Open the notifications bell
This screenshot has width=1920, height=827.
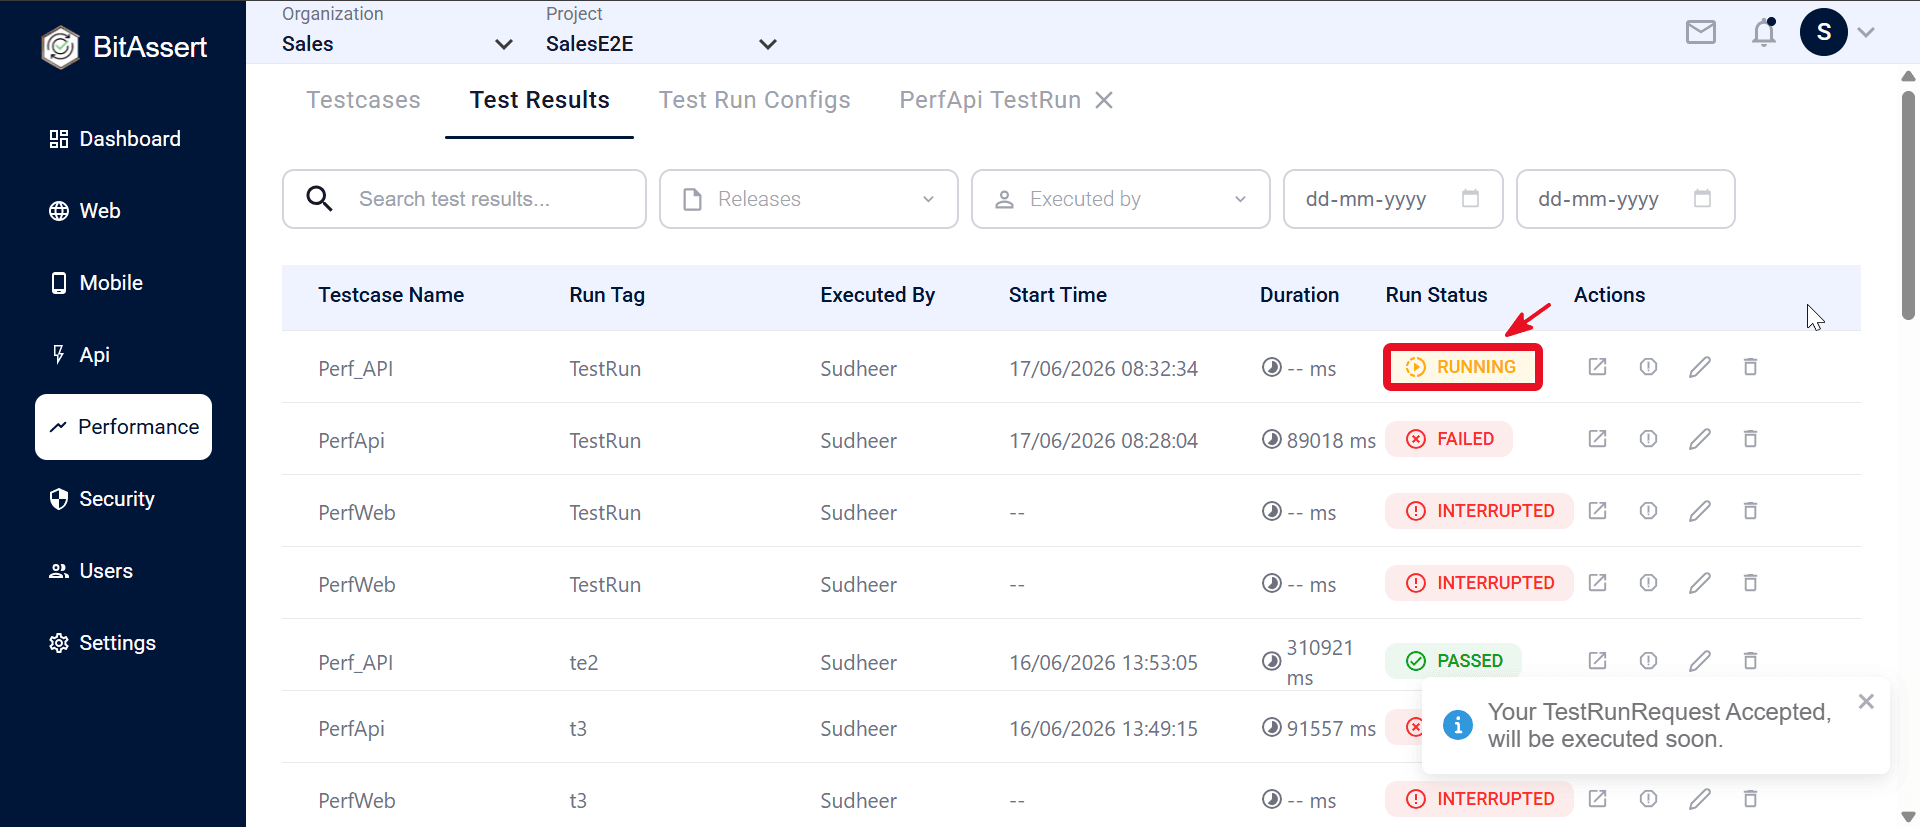(1764, 32)
